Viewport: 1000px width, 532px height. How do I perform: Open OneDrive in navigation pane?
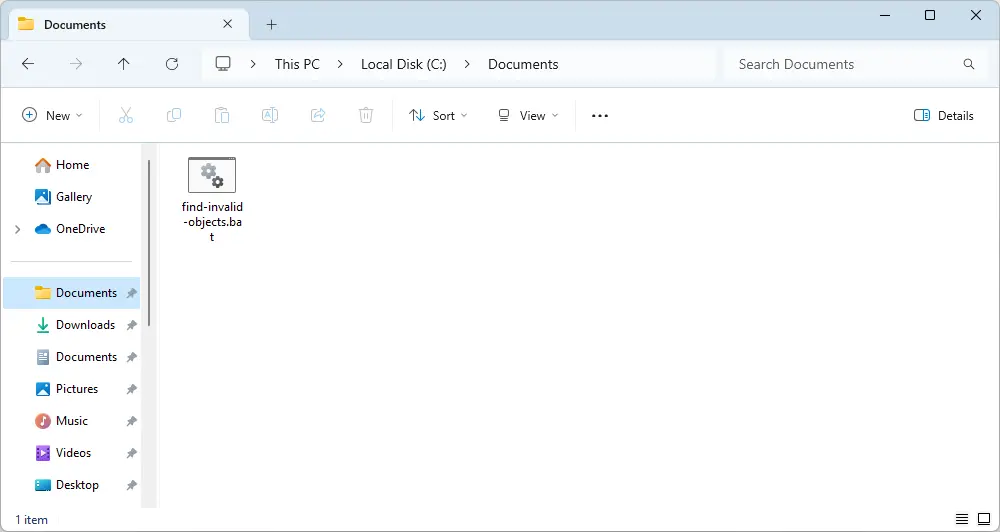click(71, 229)
